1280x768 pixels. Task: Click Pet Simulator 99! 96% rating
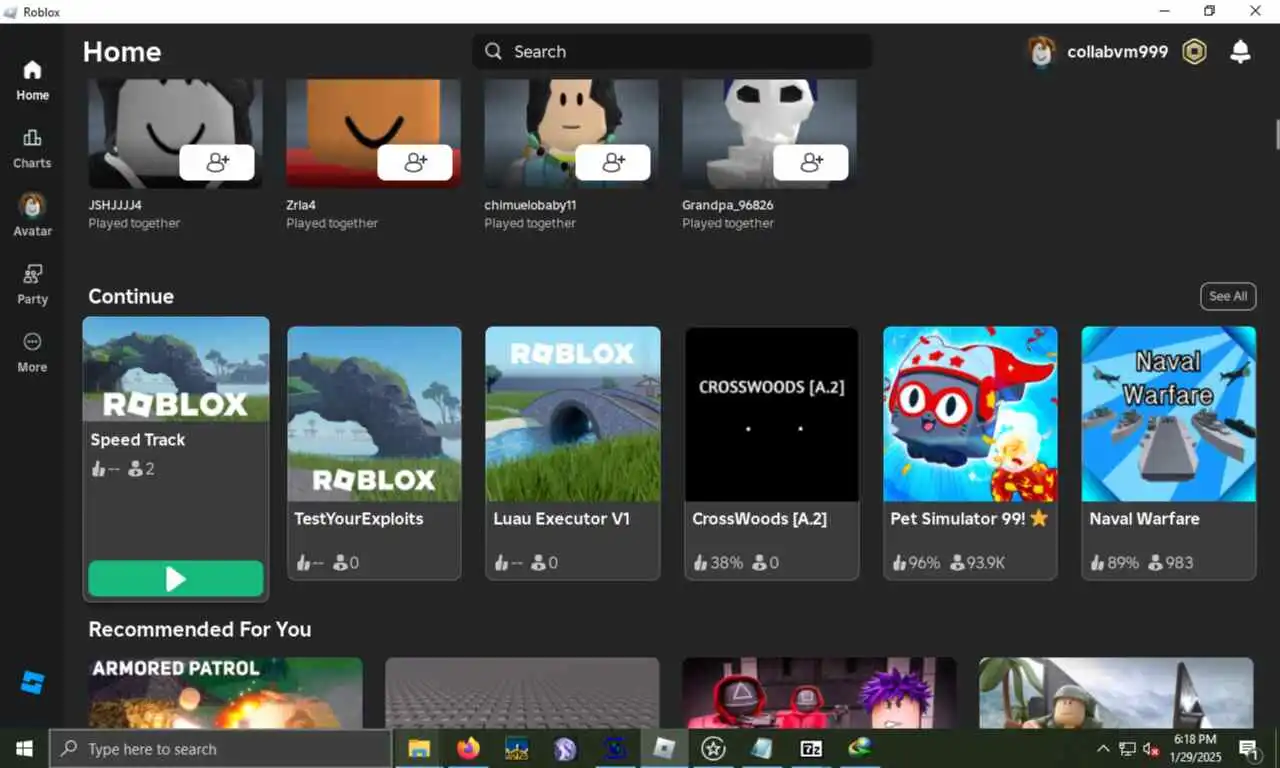(916, 563)
